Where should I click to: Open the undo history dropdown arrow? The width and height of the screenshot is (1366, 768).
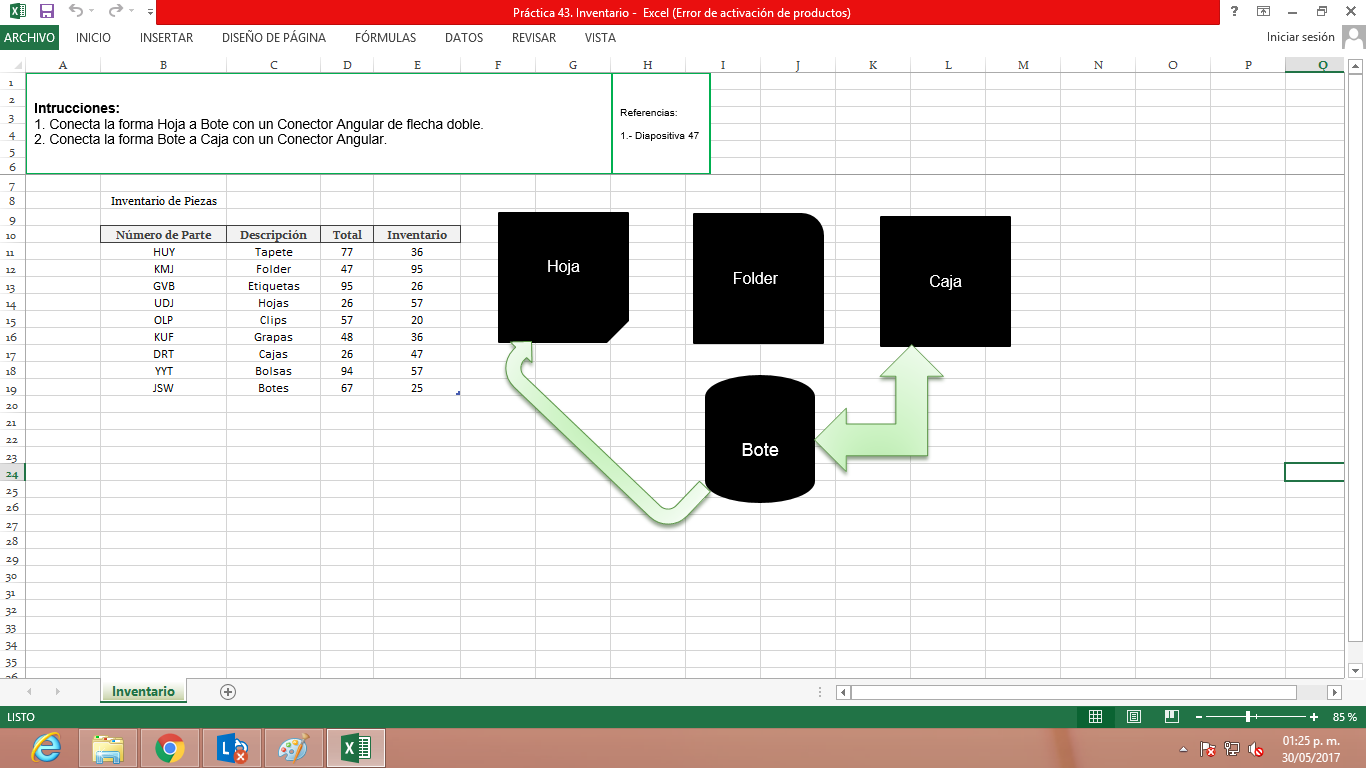coord(92,13)
